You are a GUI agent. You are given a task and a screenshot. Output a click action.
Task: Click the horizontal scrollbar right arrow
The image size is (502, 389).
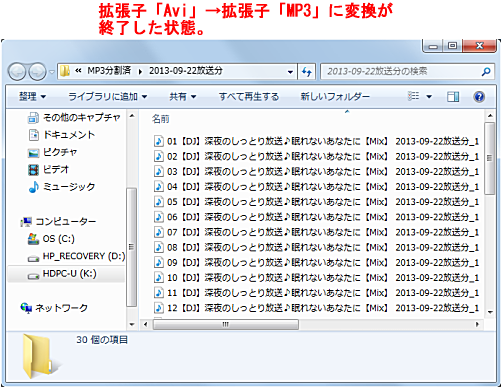tap(477, 324)
